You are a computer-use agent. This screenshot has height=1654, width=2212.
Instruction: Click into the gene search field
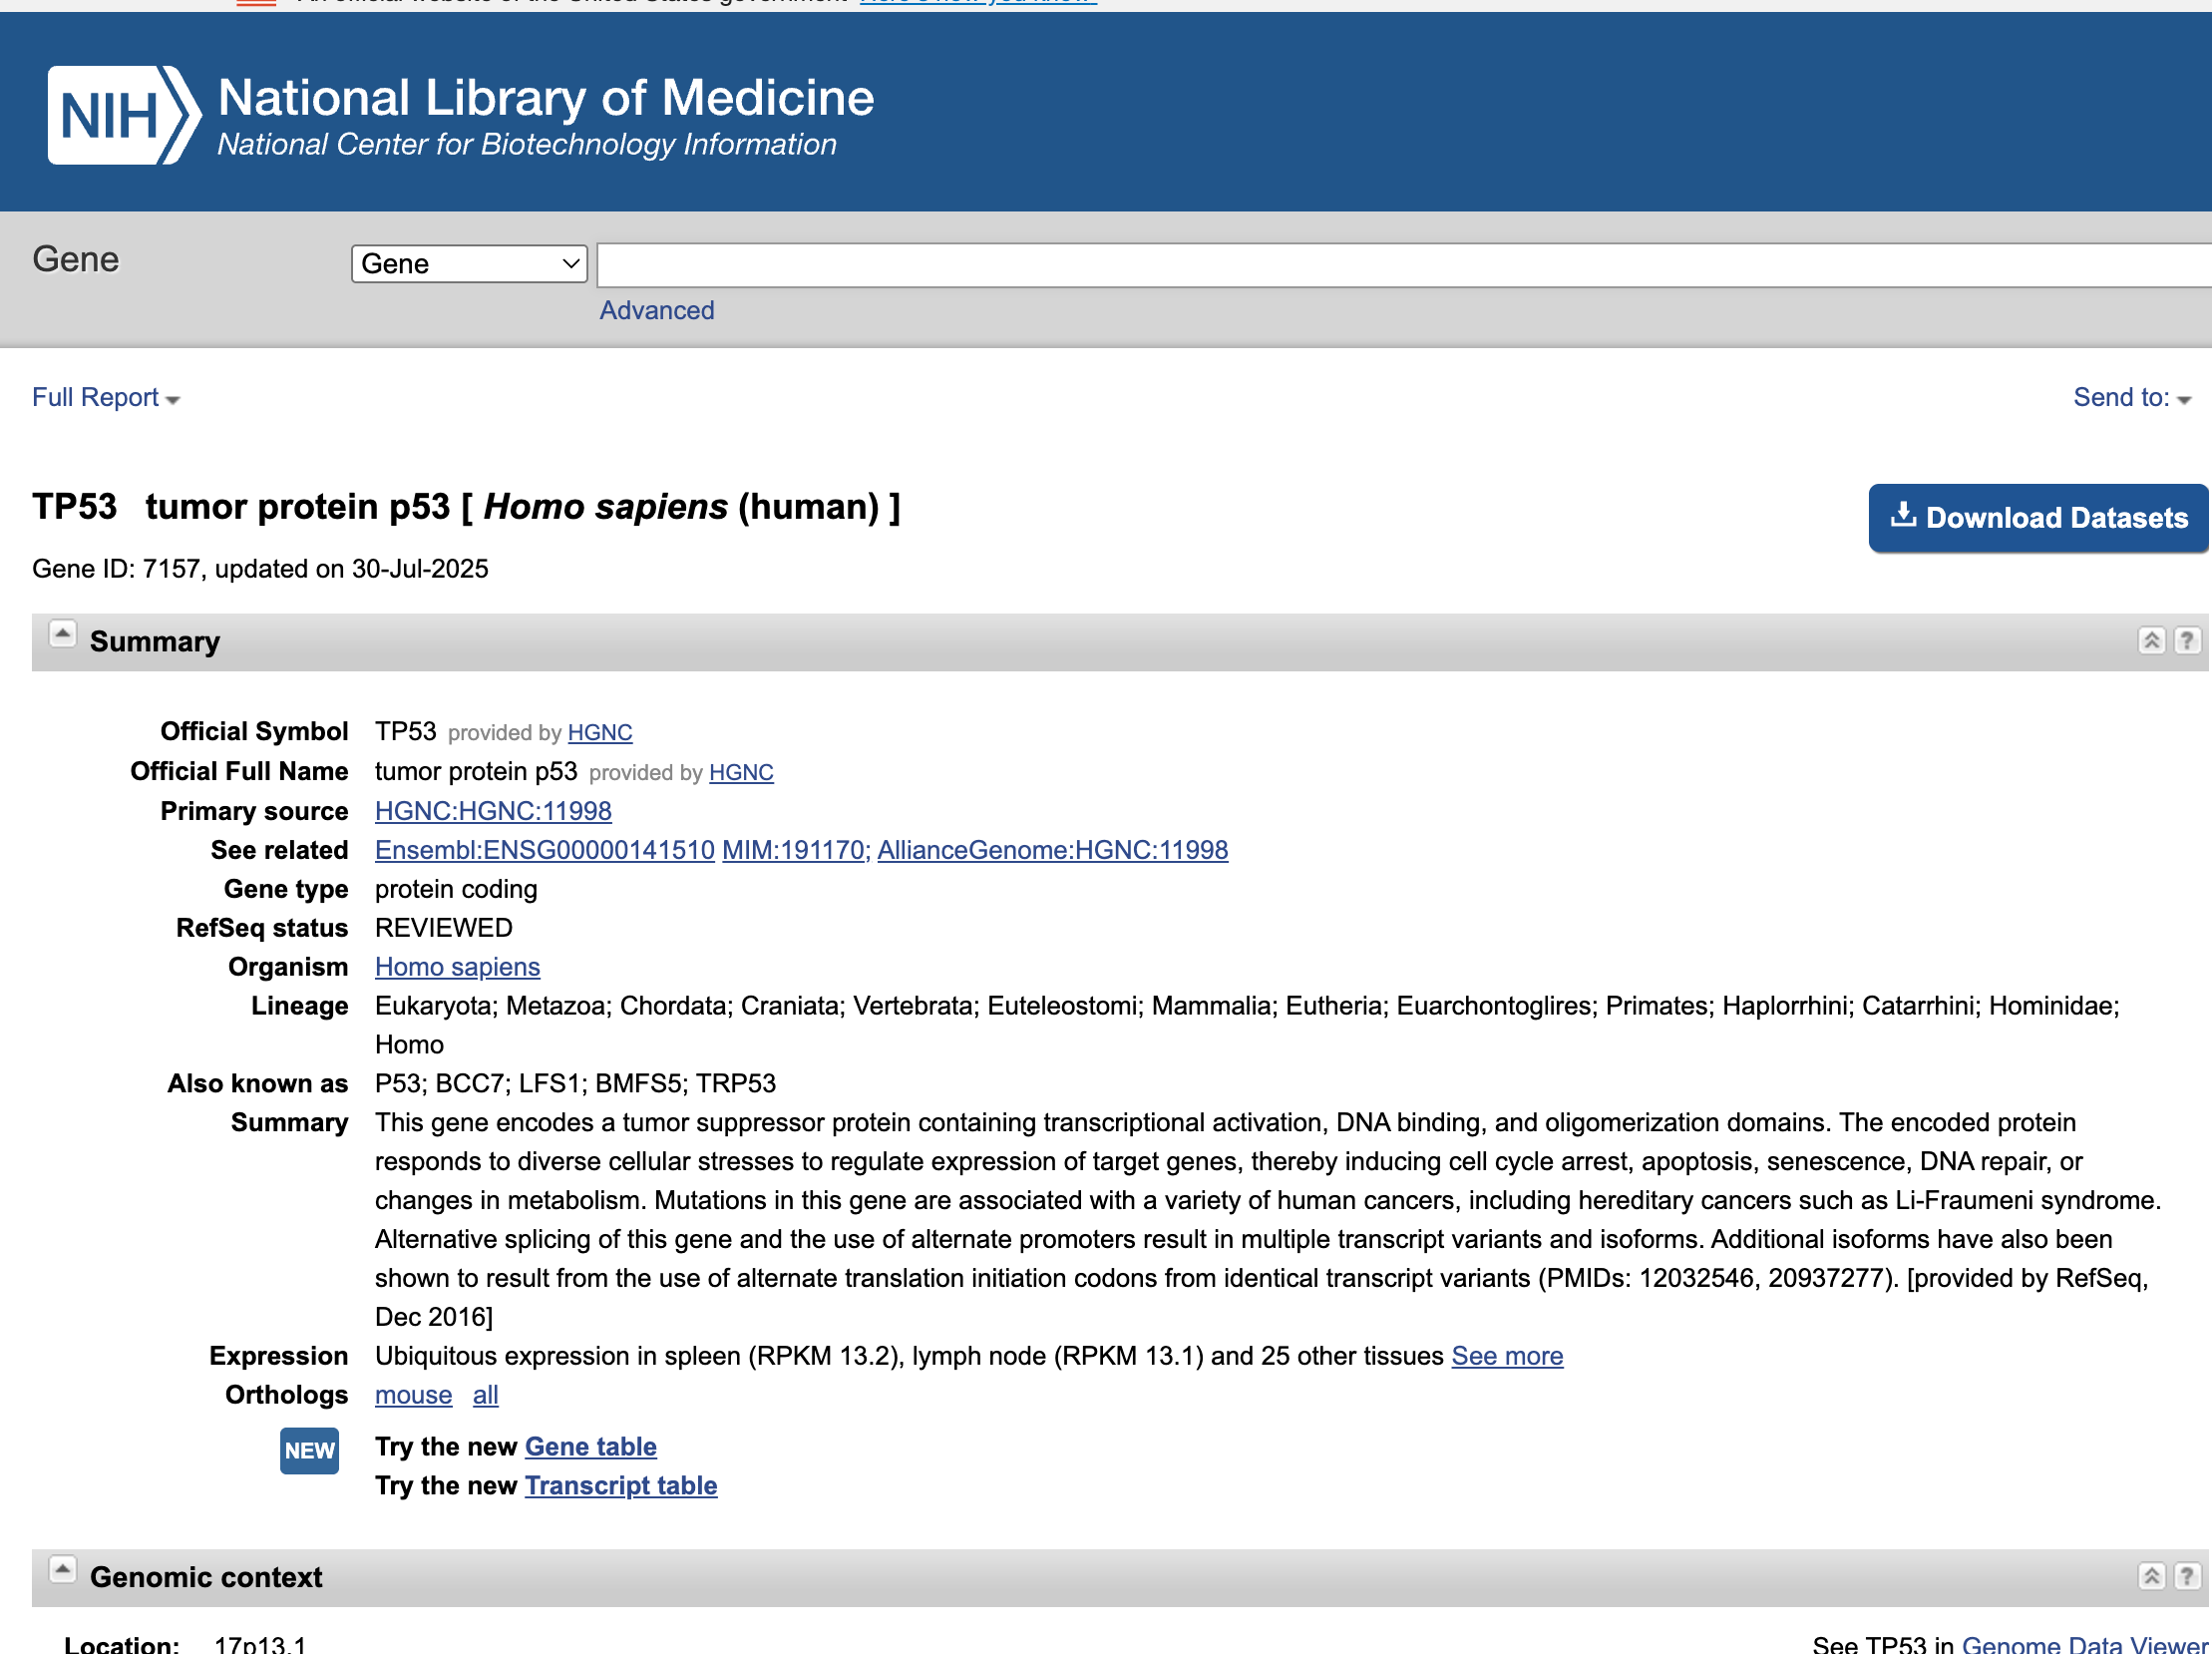click(x=1400, y=265)
